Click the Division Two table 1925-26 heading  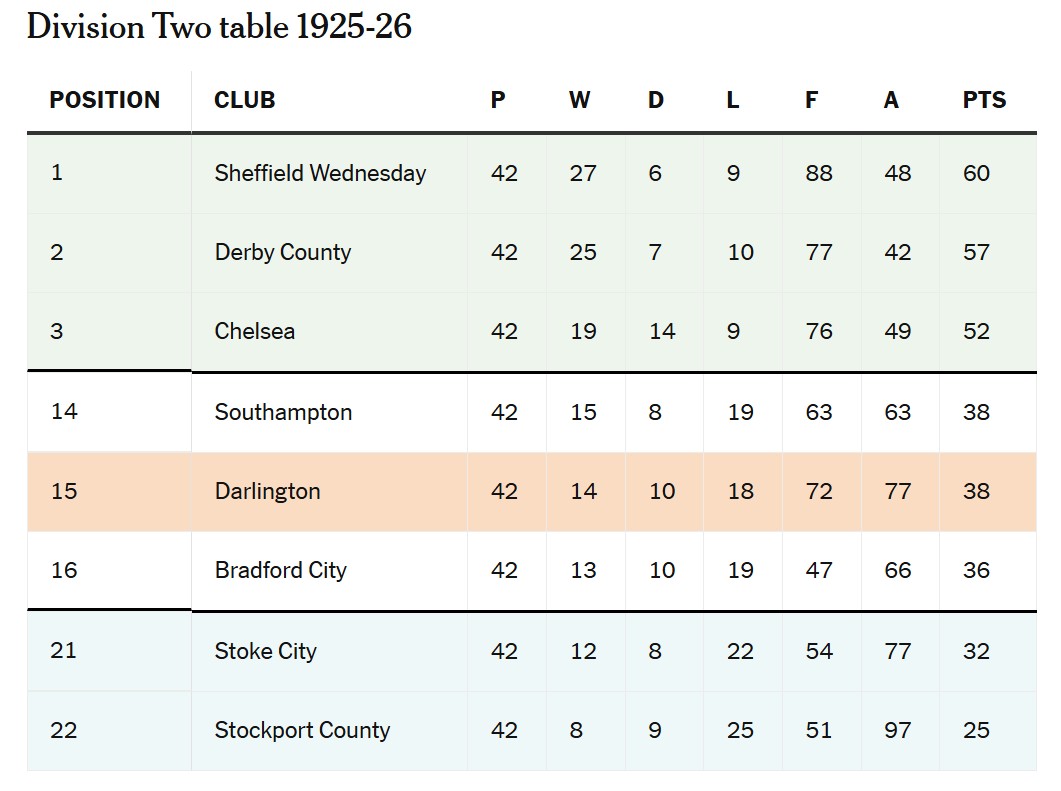pos(219,27)
